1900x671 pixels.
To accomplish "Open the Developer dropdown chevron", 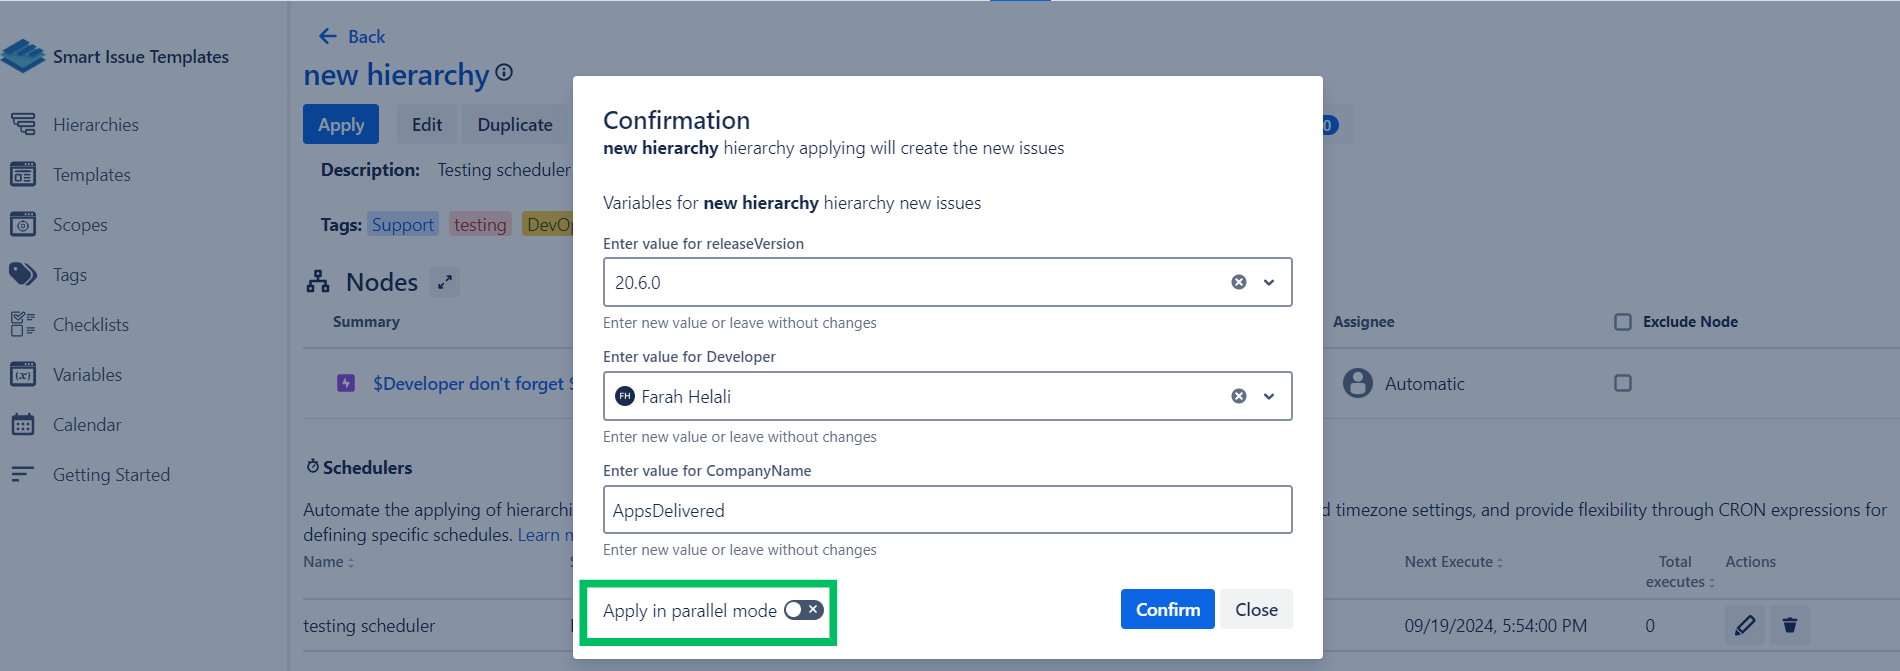I will (x=1269, y=396).
